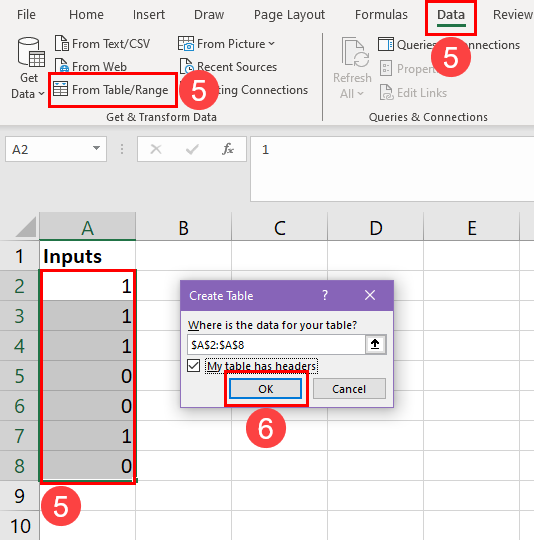This screenshot has width=534, height=540.
Task: Open Existing Connections
Action: pos(263,90)
